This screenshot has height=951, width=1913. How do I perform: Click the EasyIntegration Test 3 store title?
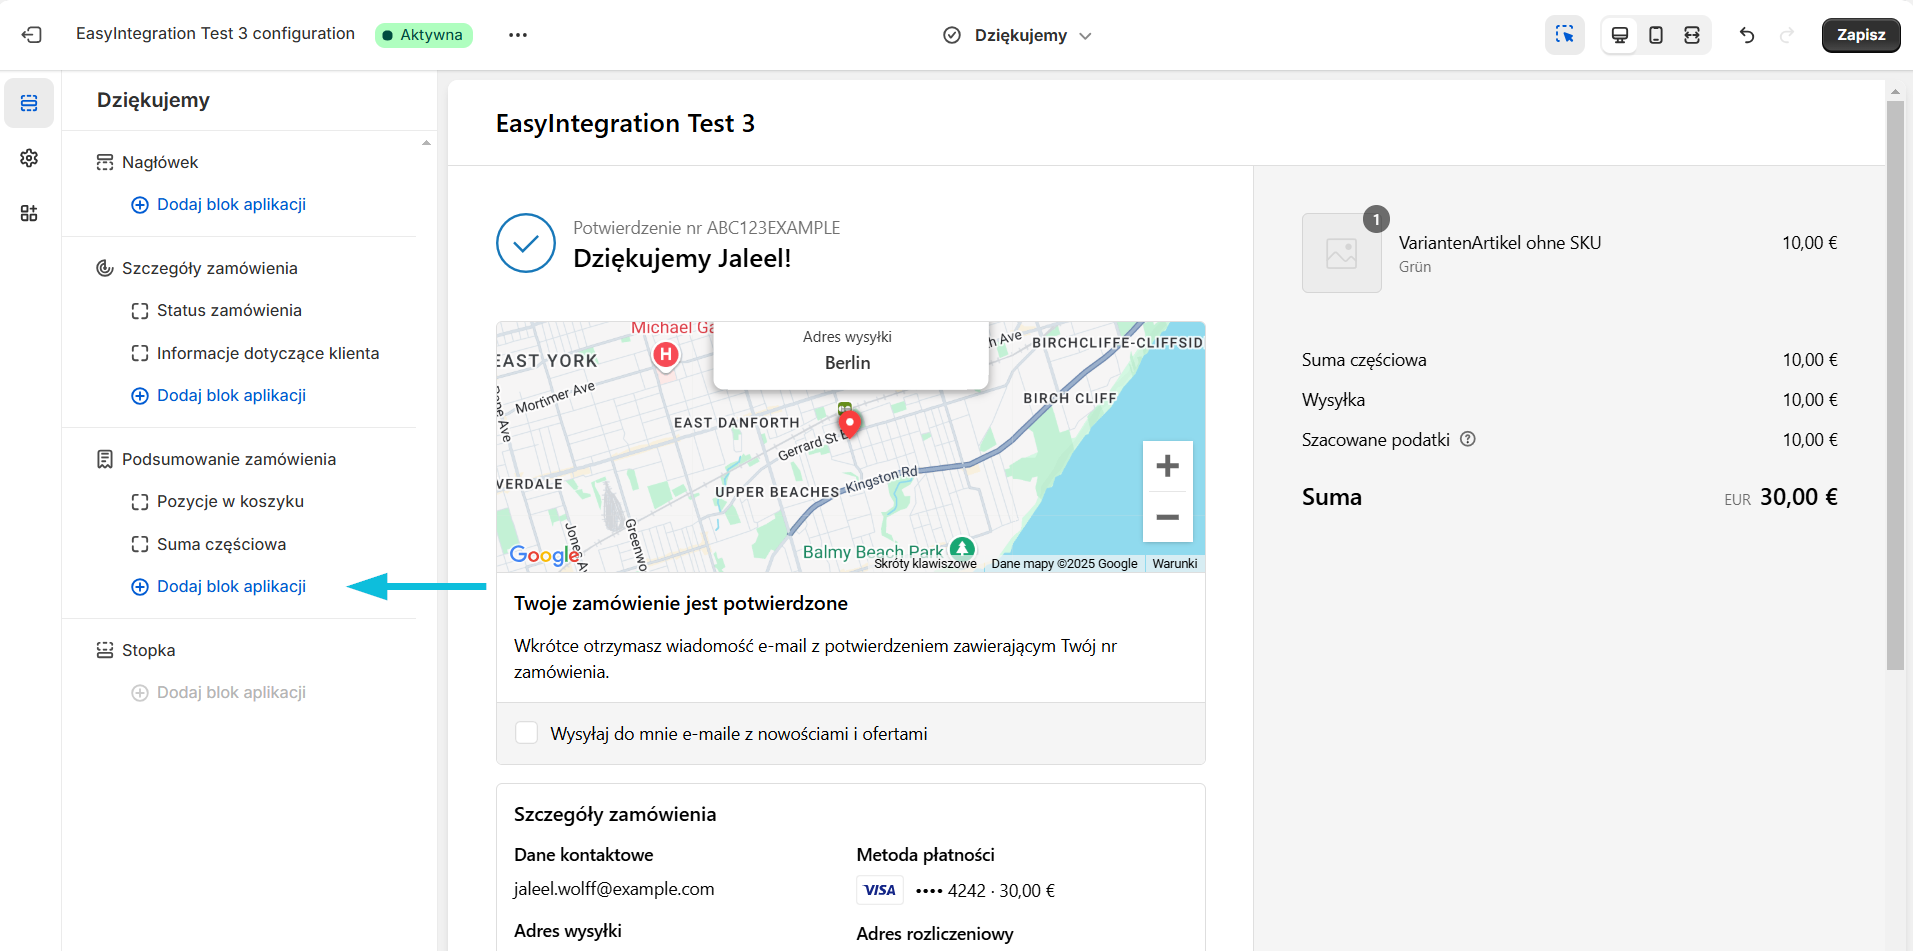625,124
